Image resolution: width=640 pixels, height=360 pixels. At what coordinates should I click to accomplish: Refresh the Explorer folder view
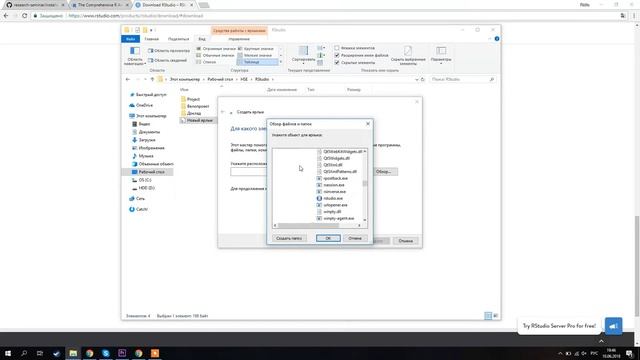pyautogui.click(x=423, y=79)
